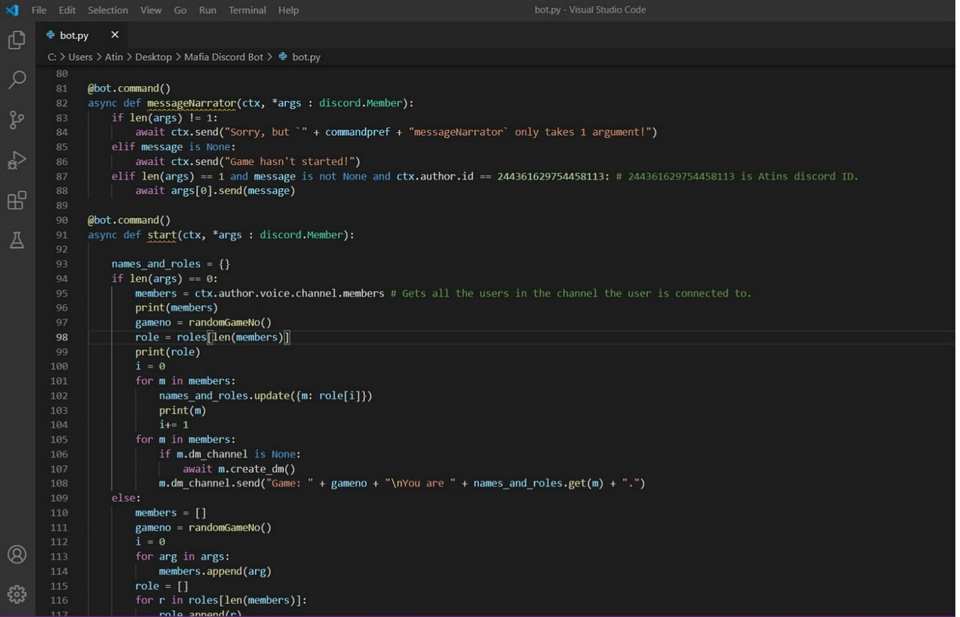Click line number 109 in gutter
Image resolution: width=960 pixels, height=617 pixels.
(59, 498)
